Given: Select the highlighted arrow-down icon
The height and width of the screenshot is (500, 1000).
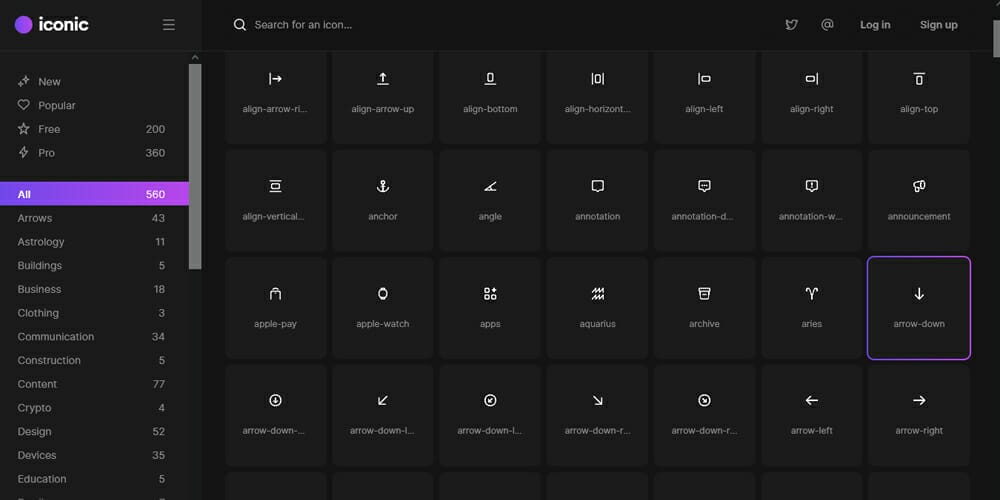Looking at the screenshot, I should point(919,308).
